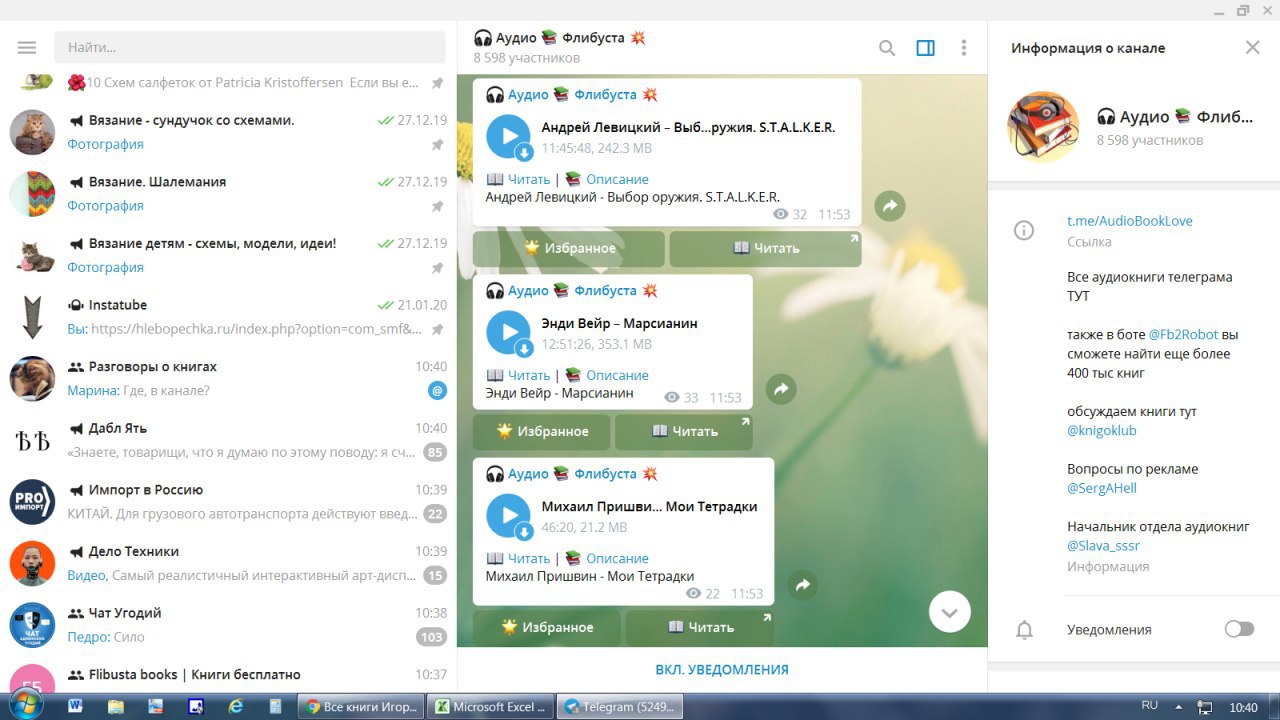The width and height of the screenshot is (1280, 720).
Task: Click the 103 unread badge on Чат Угодий
Action: point(432,637)
